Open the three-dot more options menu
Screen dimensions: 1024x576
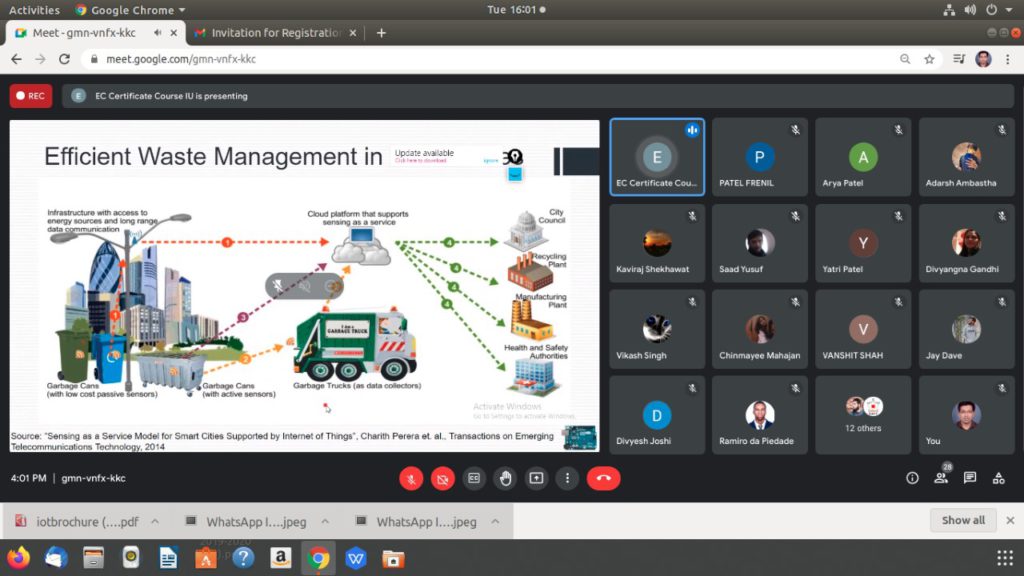click(567, 478)
